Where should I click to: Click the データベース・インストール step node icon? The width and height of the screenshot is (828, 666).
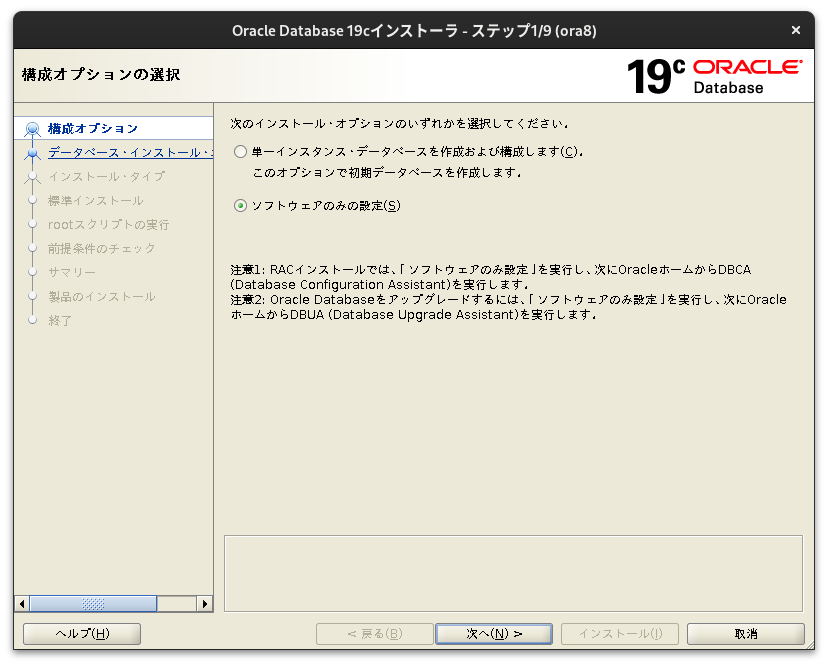pyautogui.click(x=34, y=151)
